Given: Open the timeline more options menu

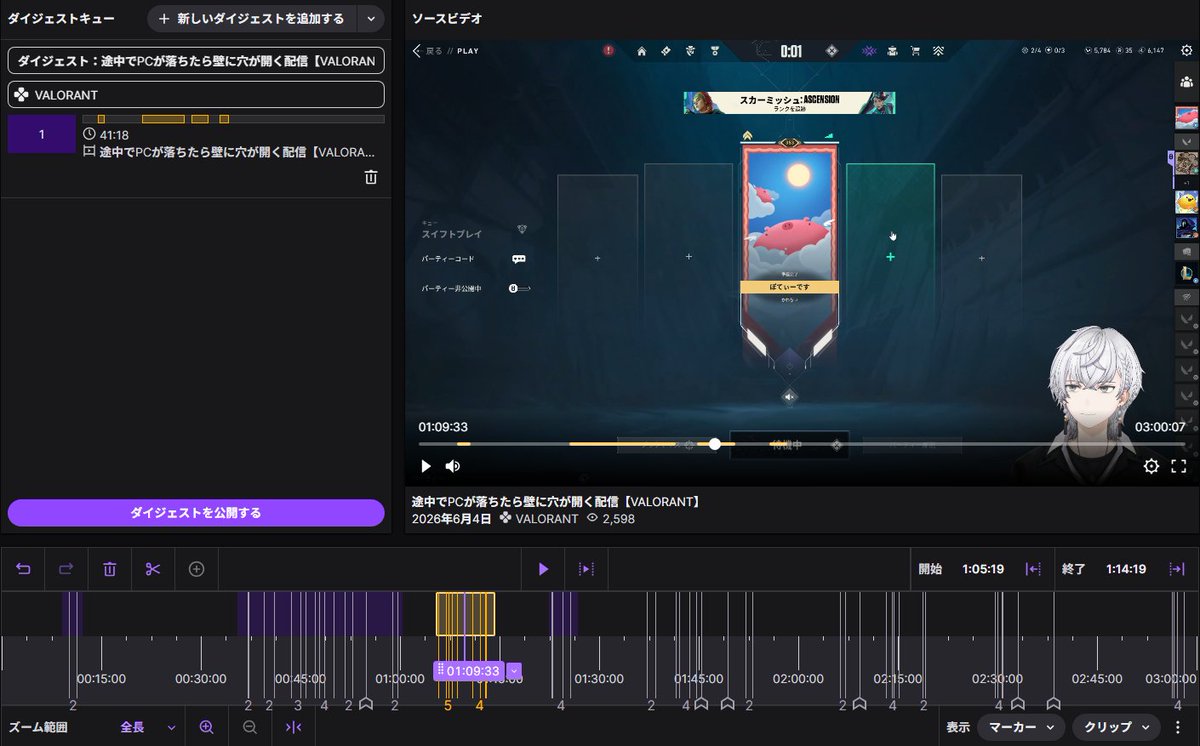Looking at the screenshot, I should [1177, 727].
